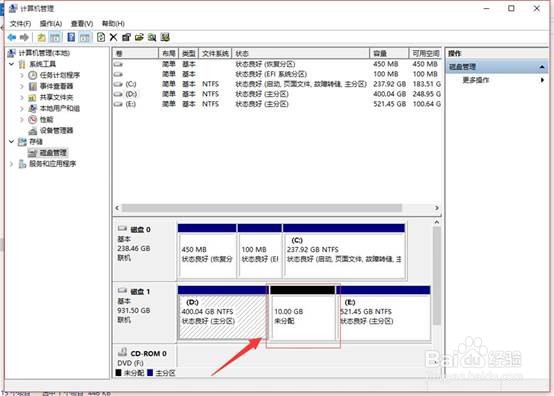Sort by the 布局 column header
The width and height of the screenshot is (554, 396).
click(169, 53)
